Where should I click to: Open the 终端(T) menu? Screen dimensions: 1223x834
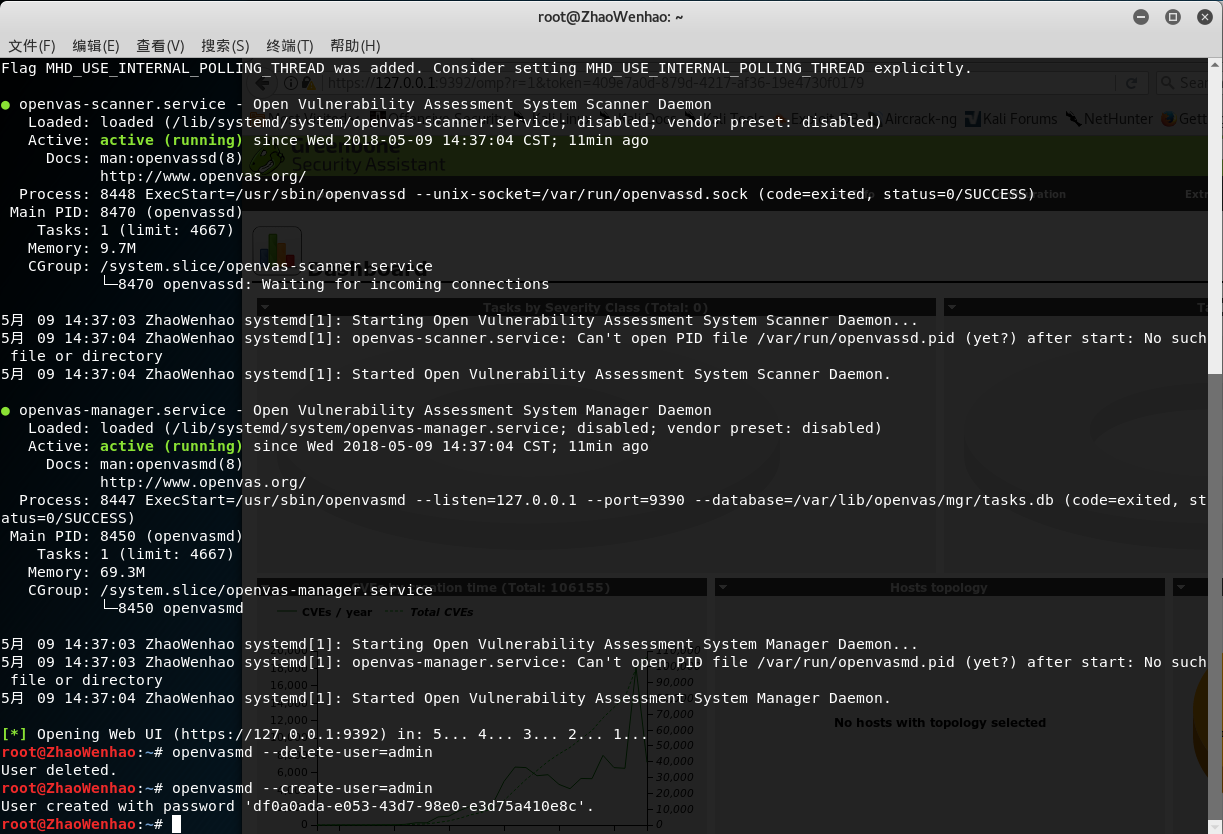click(290, 46)
